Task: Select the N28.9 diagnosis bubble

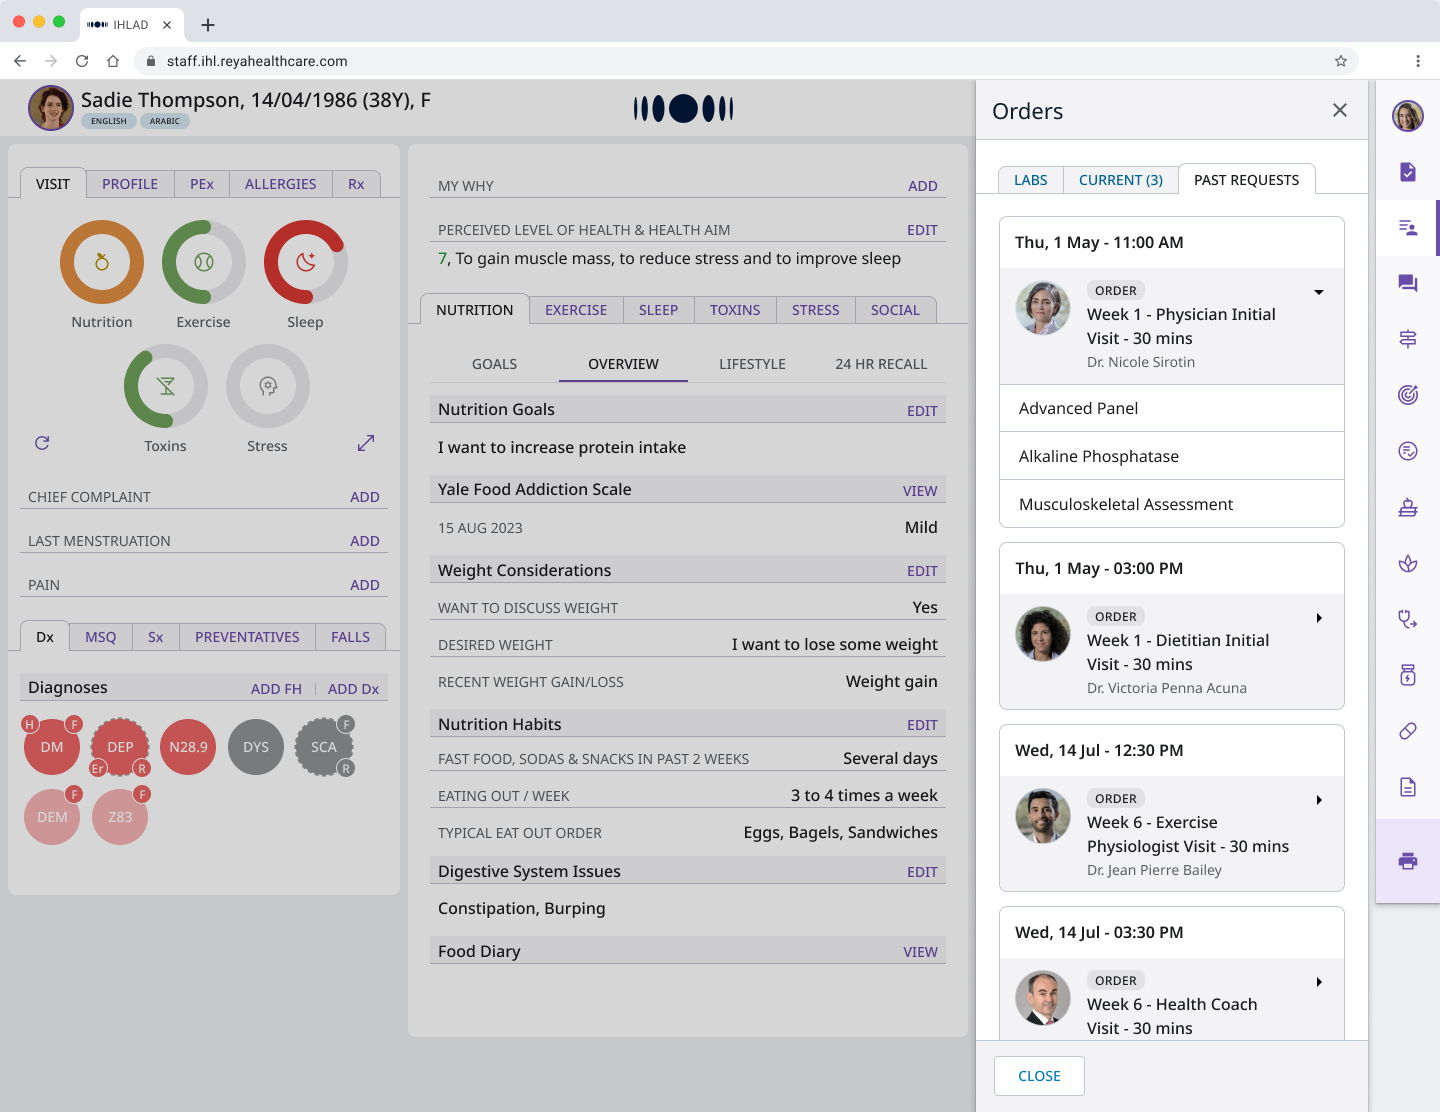Action: pos(188,747)
